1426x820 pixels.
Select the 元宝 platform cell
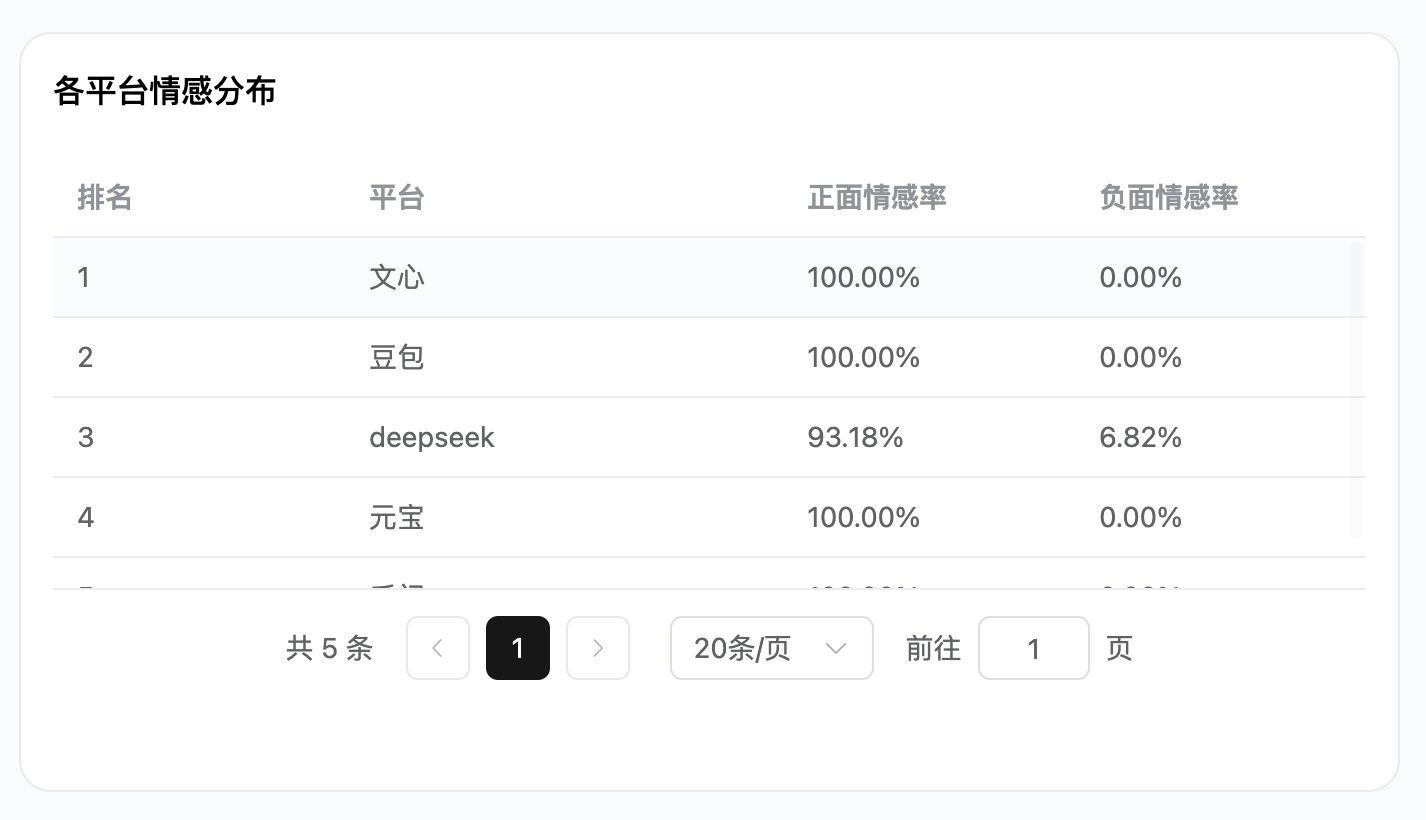397,517
